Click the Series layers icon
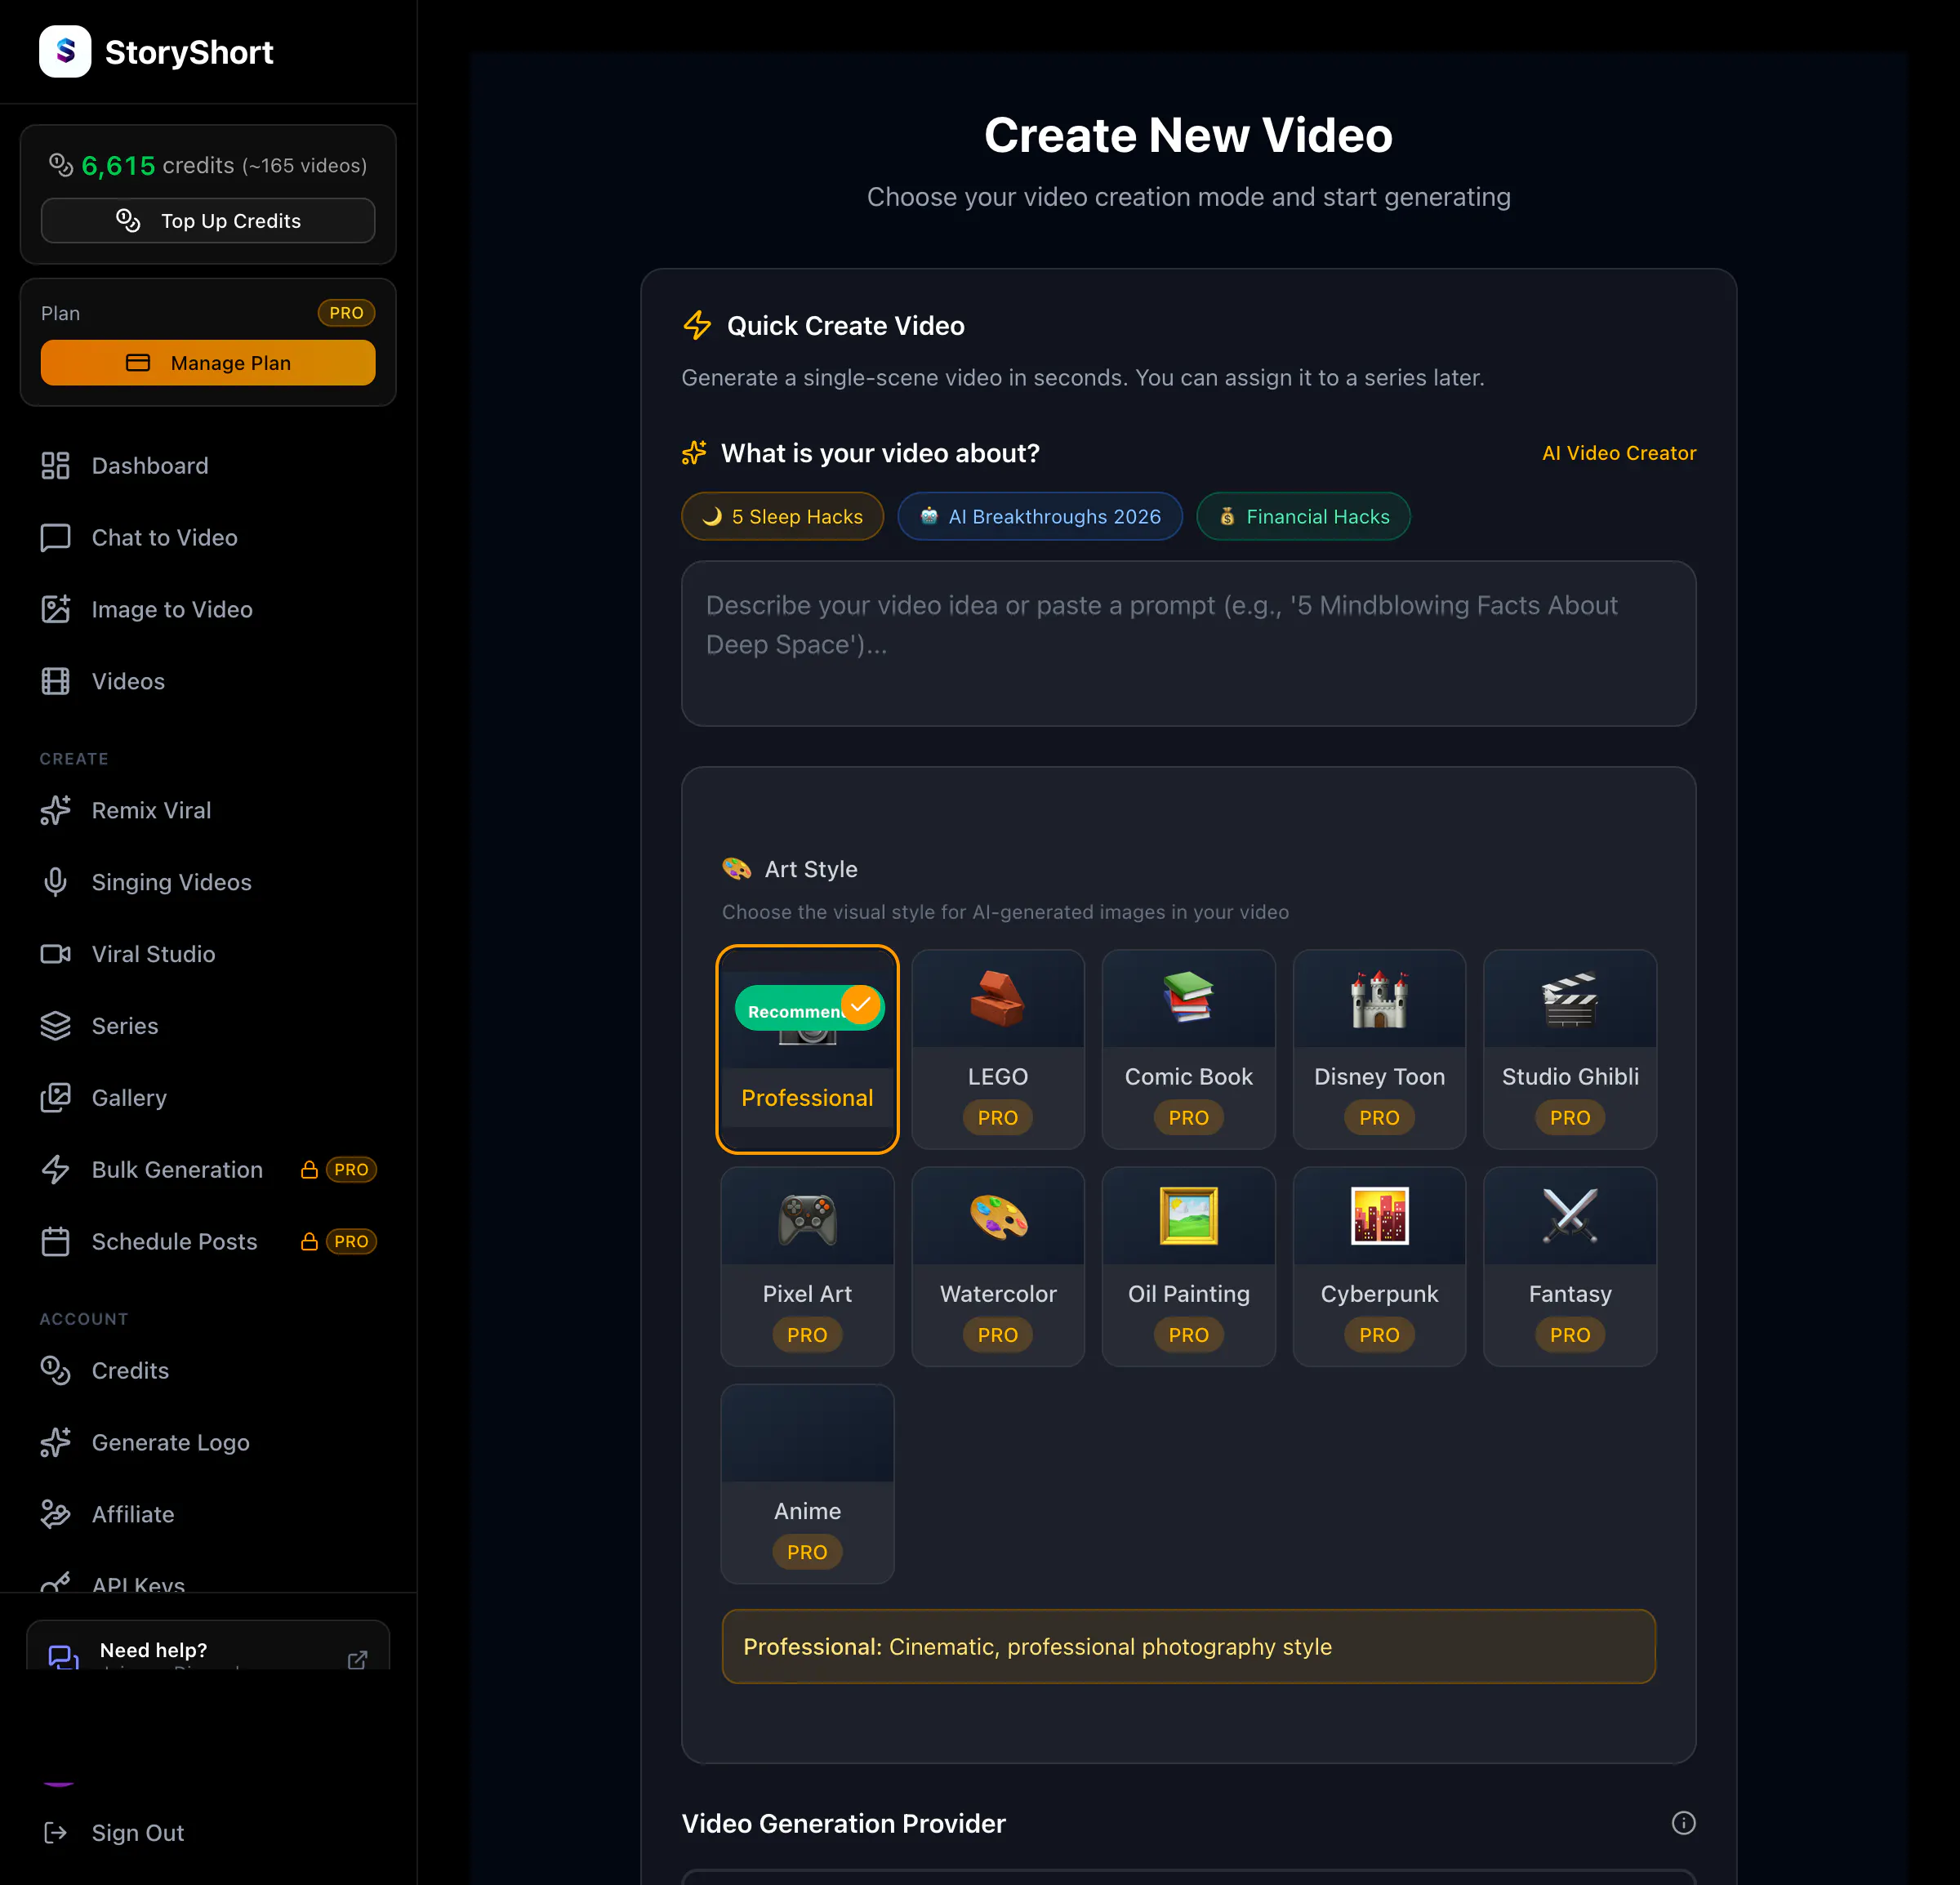 56,1027
